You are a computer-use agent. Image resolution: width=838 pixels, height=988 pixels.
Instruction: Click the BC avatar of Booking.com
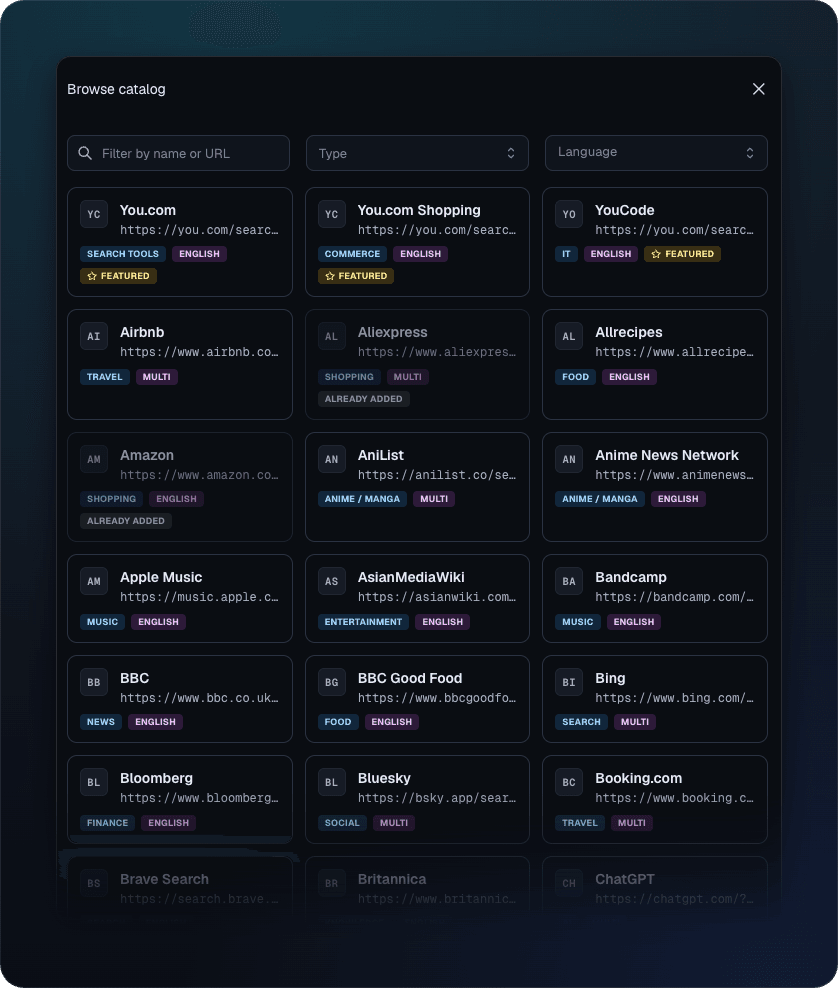pos(569,783)
